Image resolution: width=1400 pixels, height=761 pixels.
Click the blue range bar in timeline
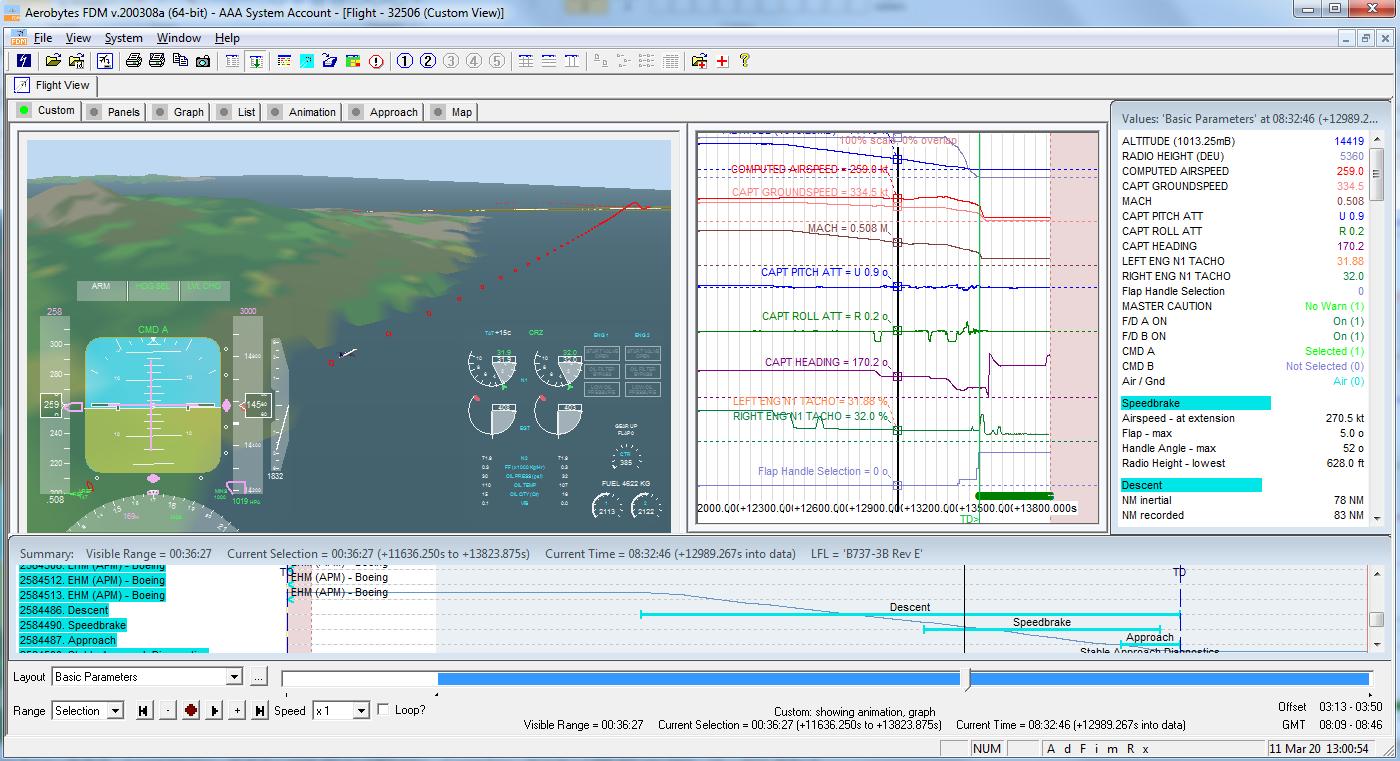coord(902,679)
